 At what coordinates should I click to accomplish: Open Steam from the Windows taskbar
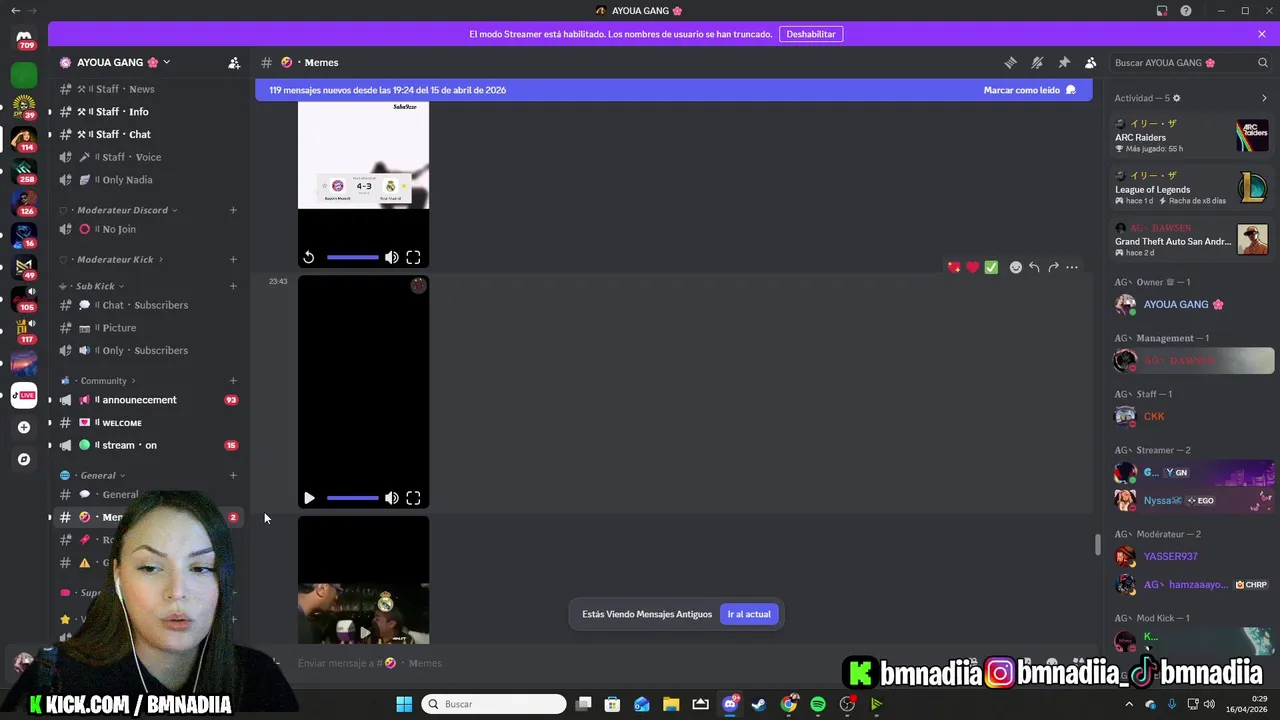click(x=759, y=704)
